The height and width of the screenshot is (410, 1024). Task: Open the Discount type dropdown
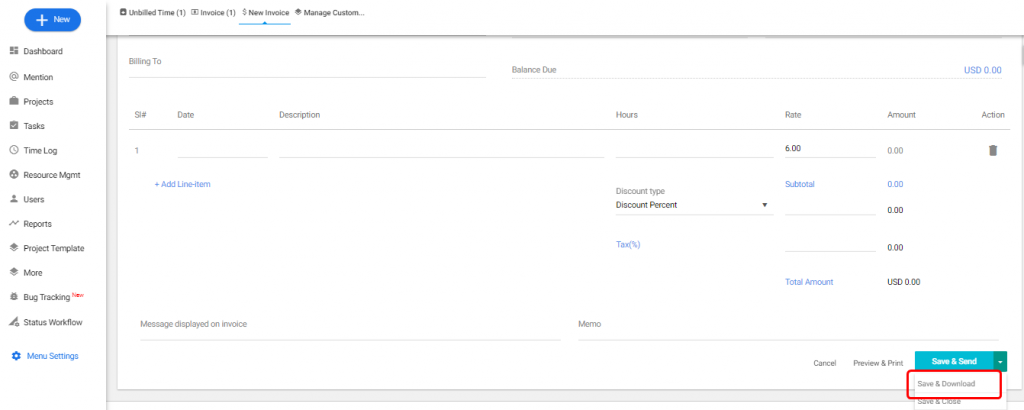(694, 205)
